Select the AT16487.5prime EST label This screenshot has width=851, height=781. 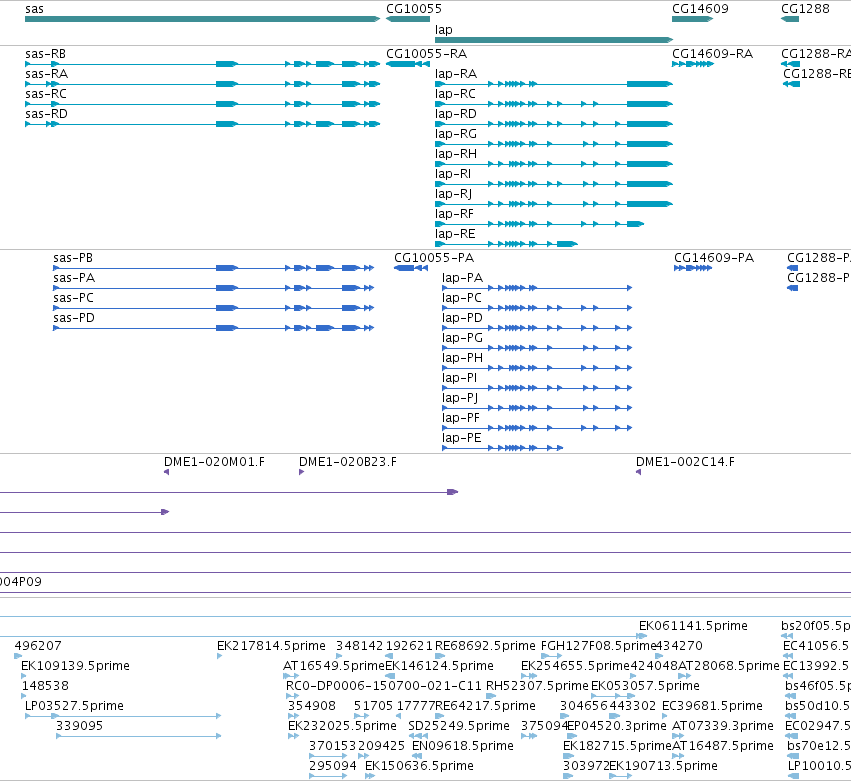(x=723, y=746)
